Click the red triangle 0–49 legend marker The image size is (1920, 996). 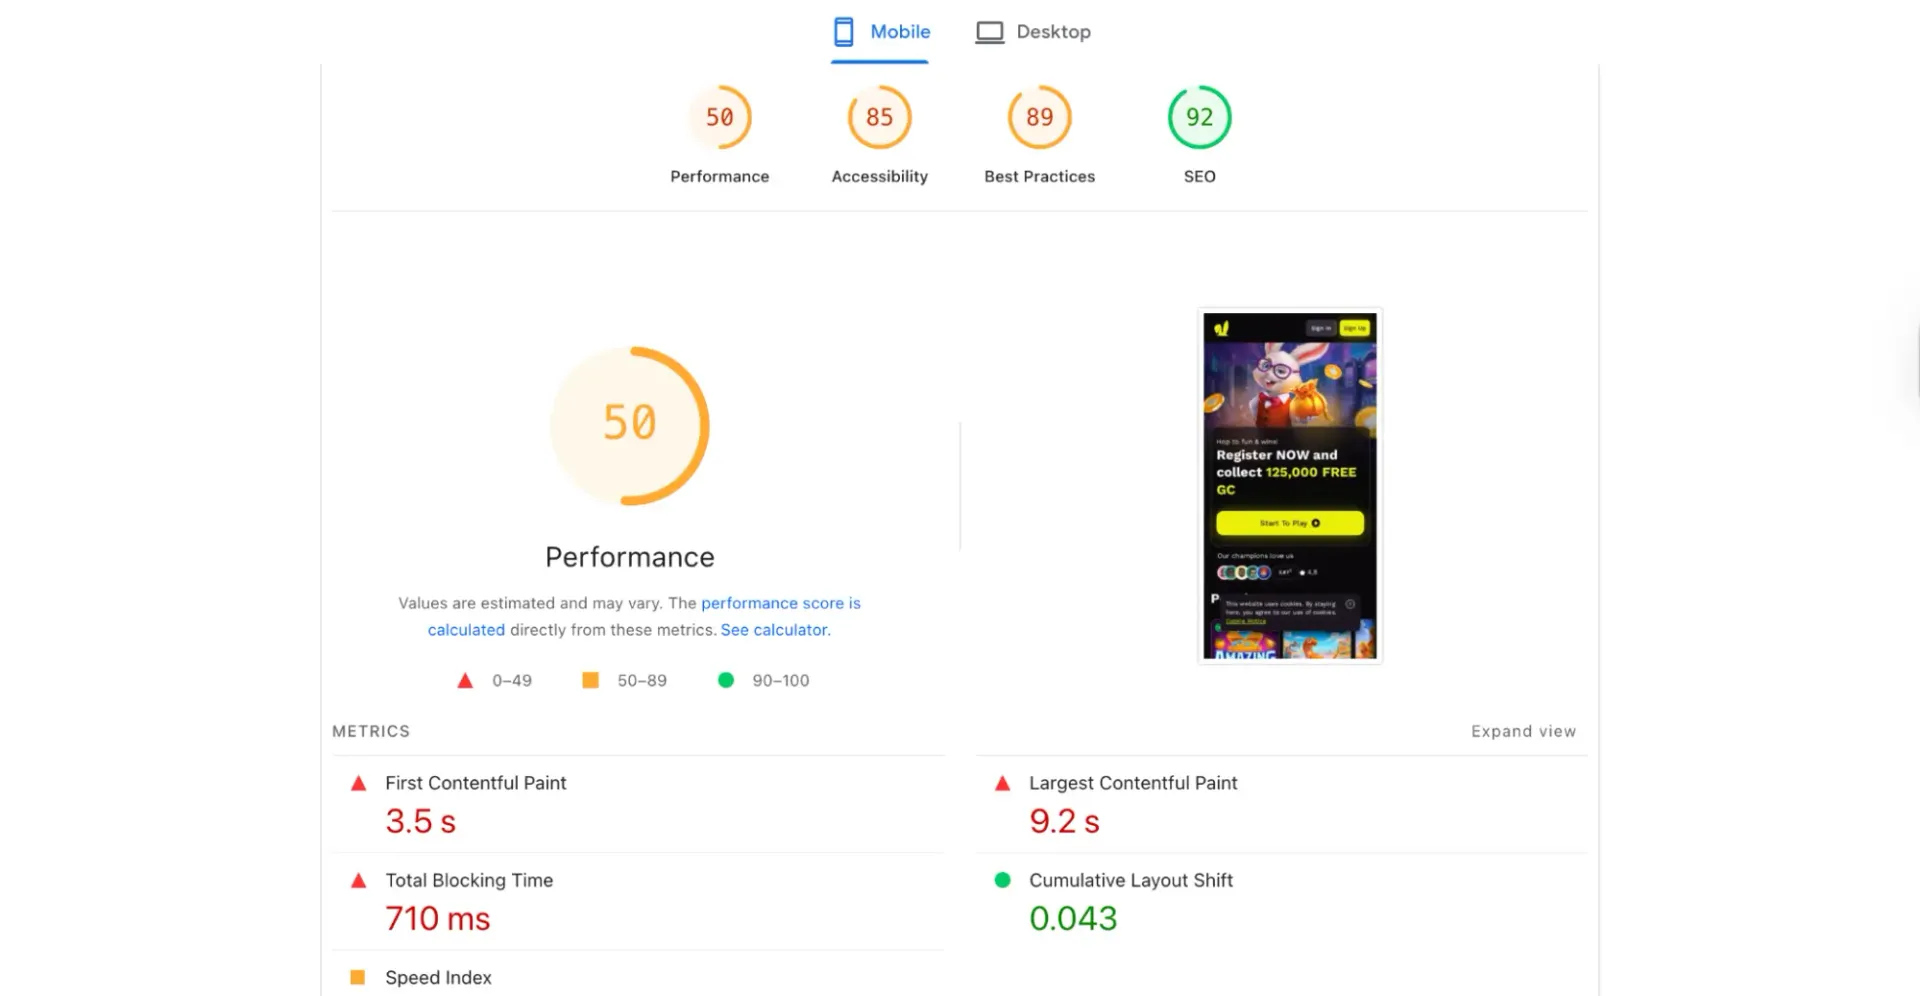click(465, 680)
